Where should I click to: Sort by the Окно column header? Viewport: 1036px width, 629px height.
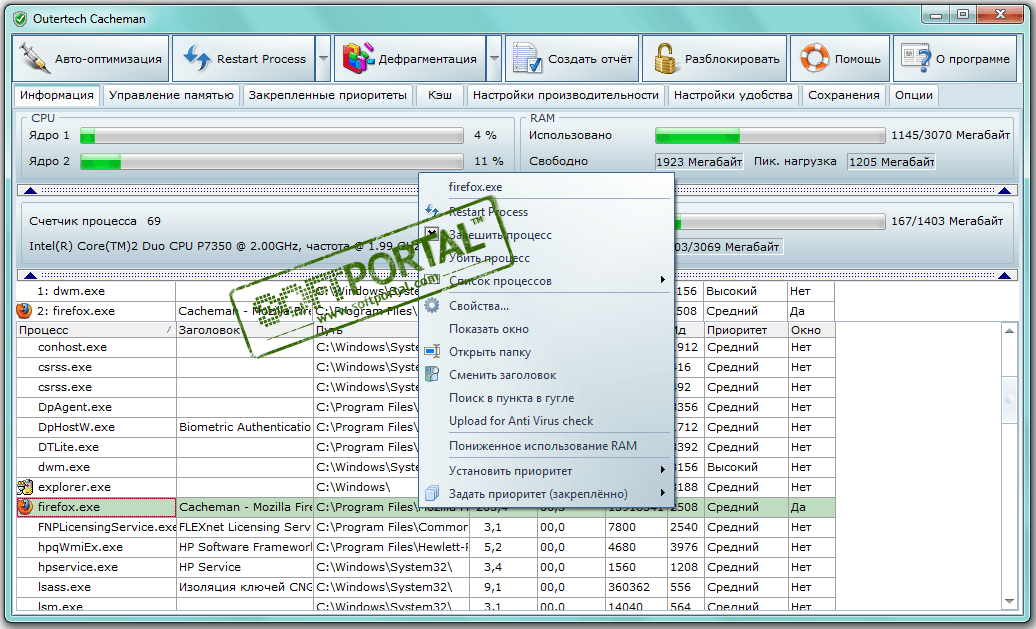coord(811,330)
